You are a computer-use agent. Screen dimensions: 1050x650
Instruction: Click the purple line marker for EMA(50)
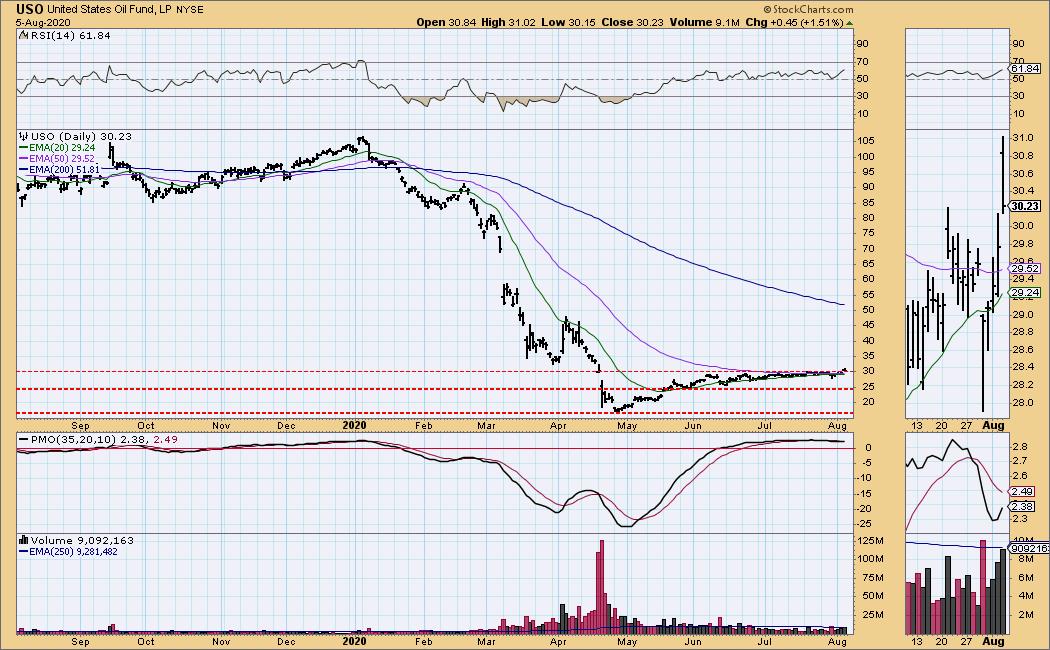point(23,159)
